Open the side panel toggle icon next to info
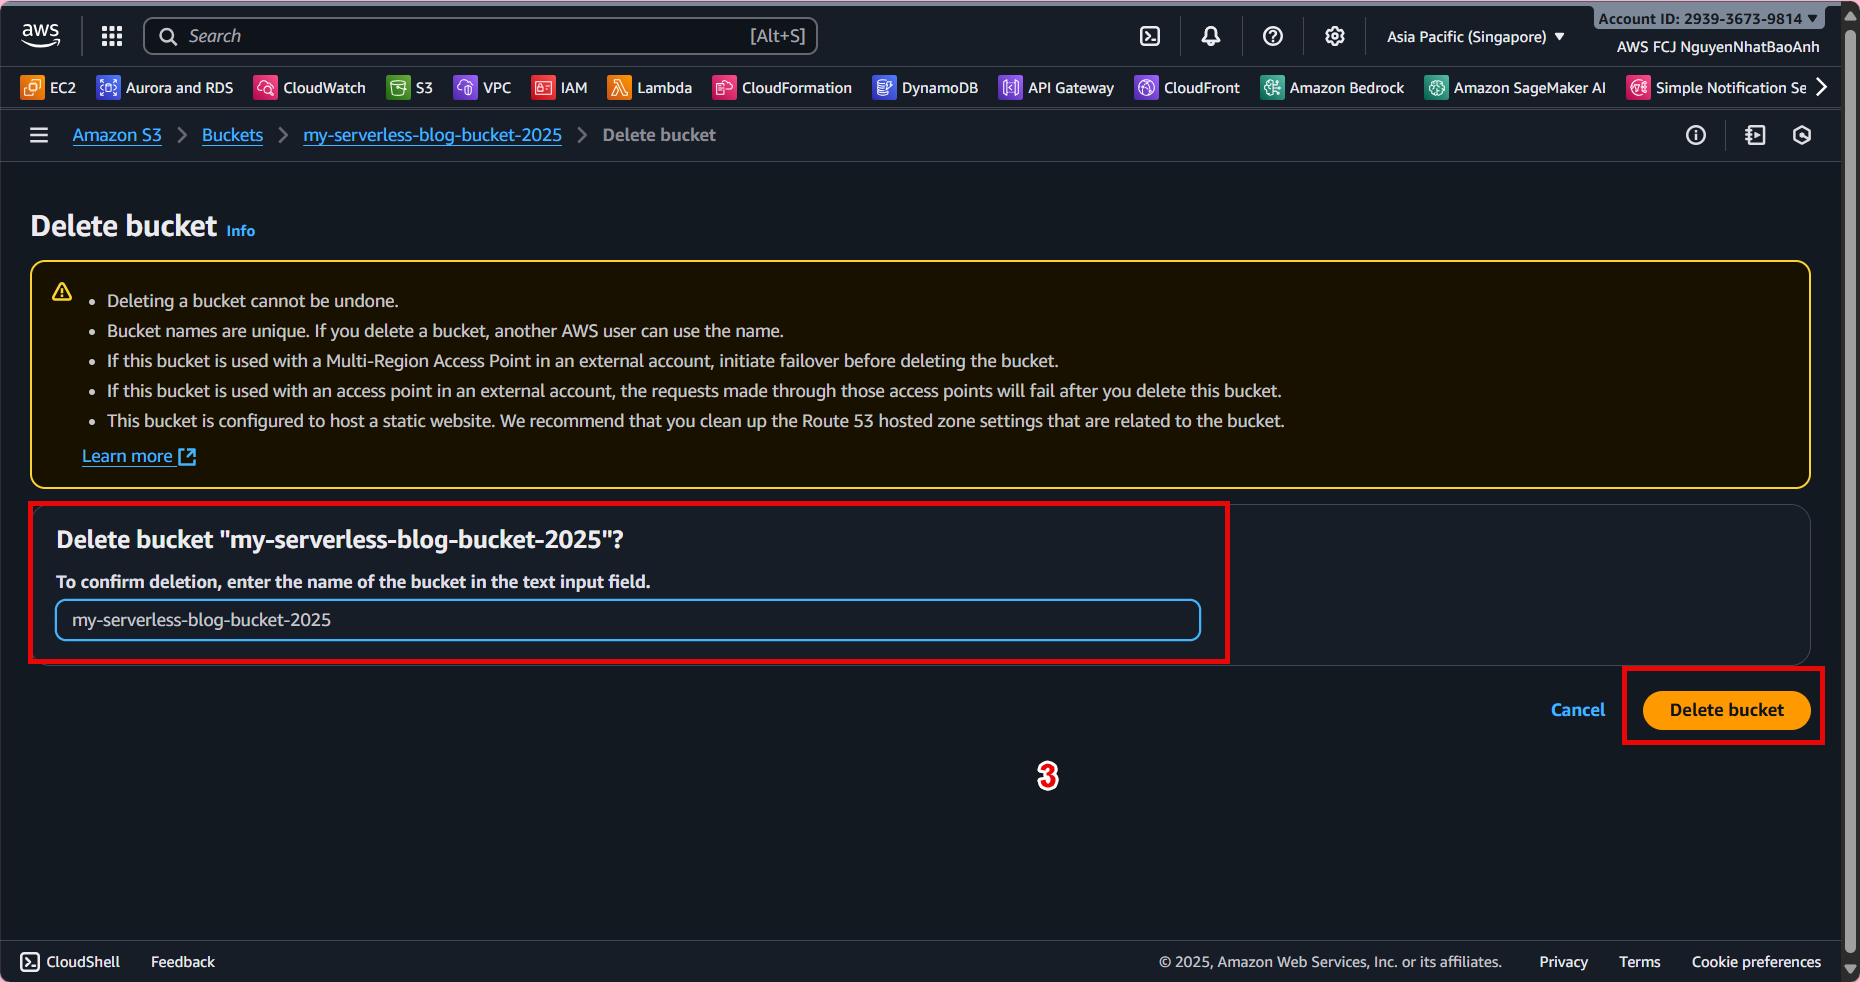 pyautogui.click(x=1755, y=135)
